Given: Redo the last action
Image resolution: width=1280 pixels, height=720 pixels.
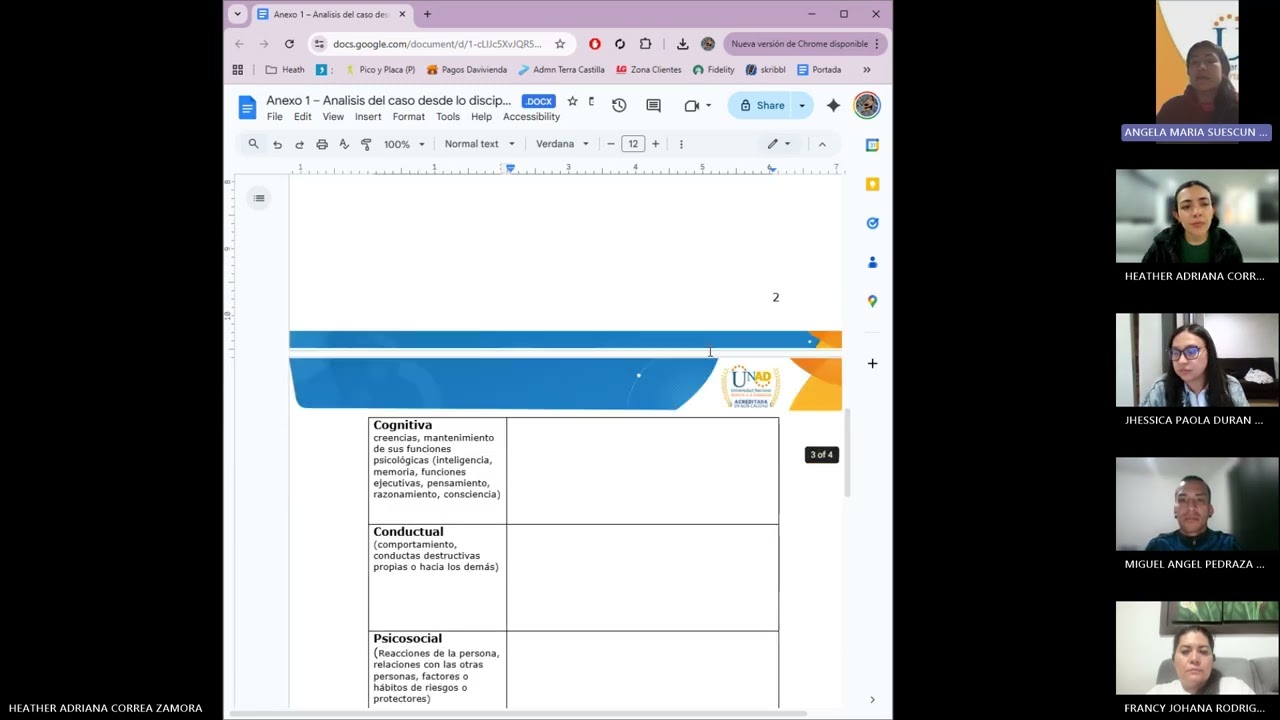Looking at the screenshot, I should coord(299,144).
